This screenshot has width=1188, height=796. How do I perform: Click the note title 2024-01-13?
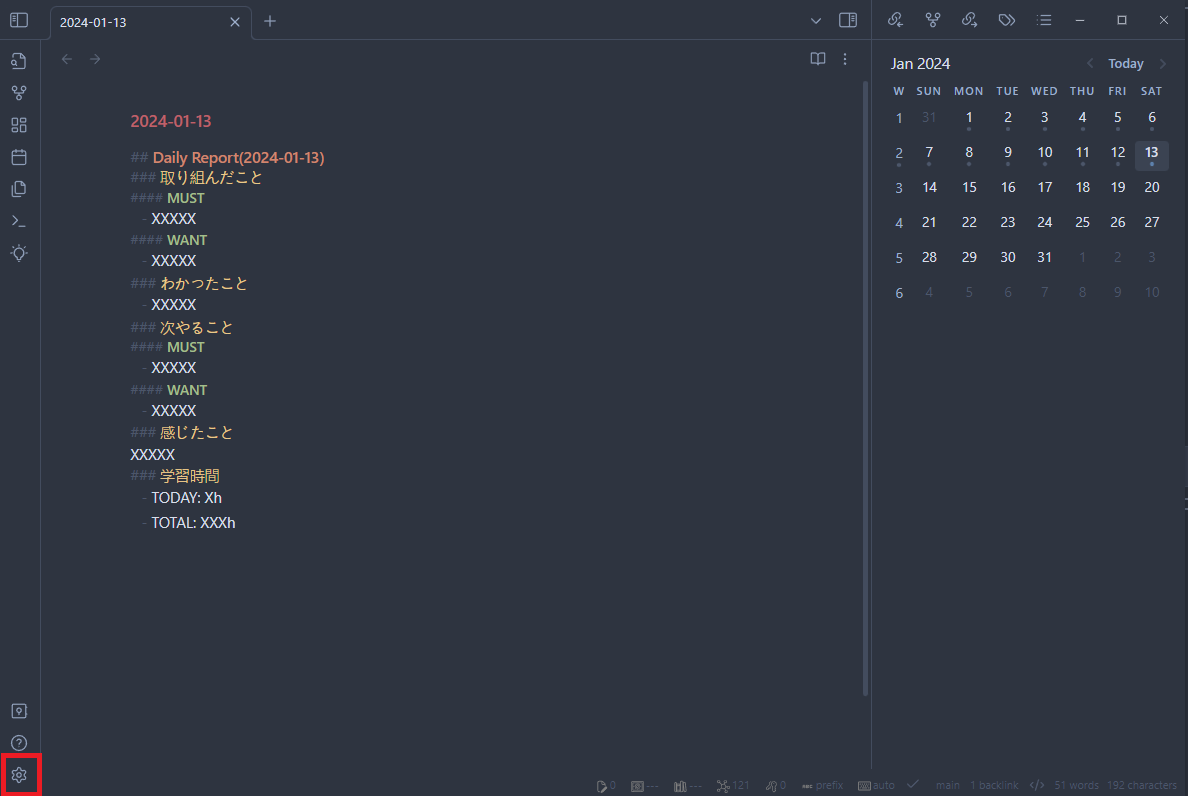[170, 121]
